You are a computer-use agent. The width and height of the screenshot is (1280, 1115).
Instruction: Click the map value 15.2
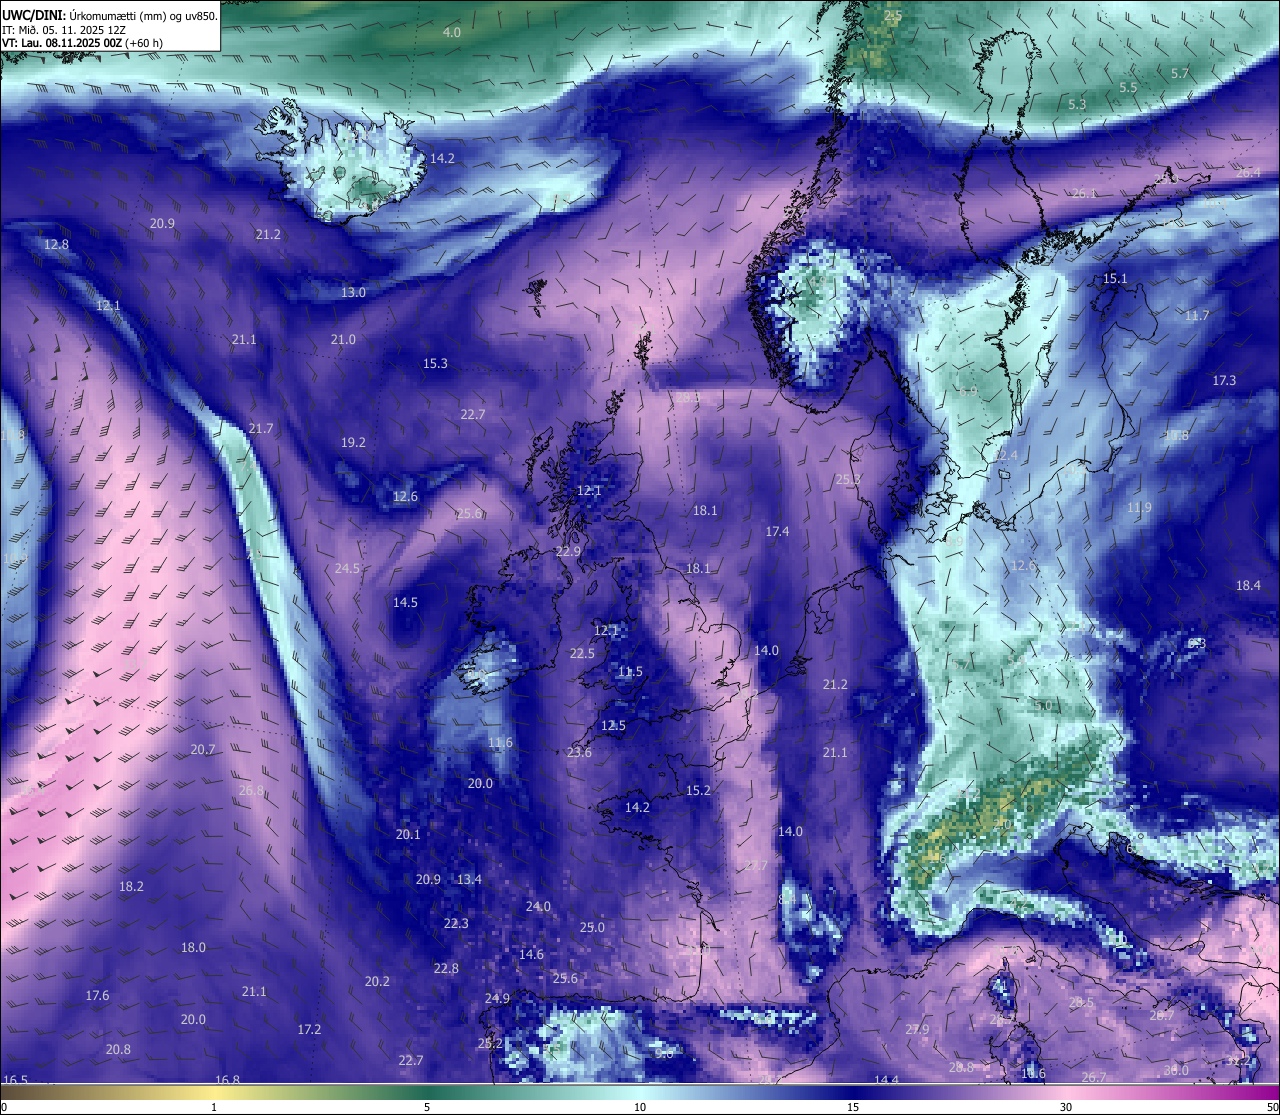pos(698,791)
